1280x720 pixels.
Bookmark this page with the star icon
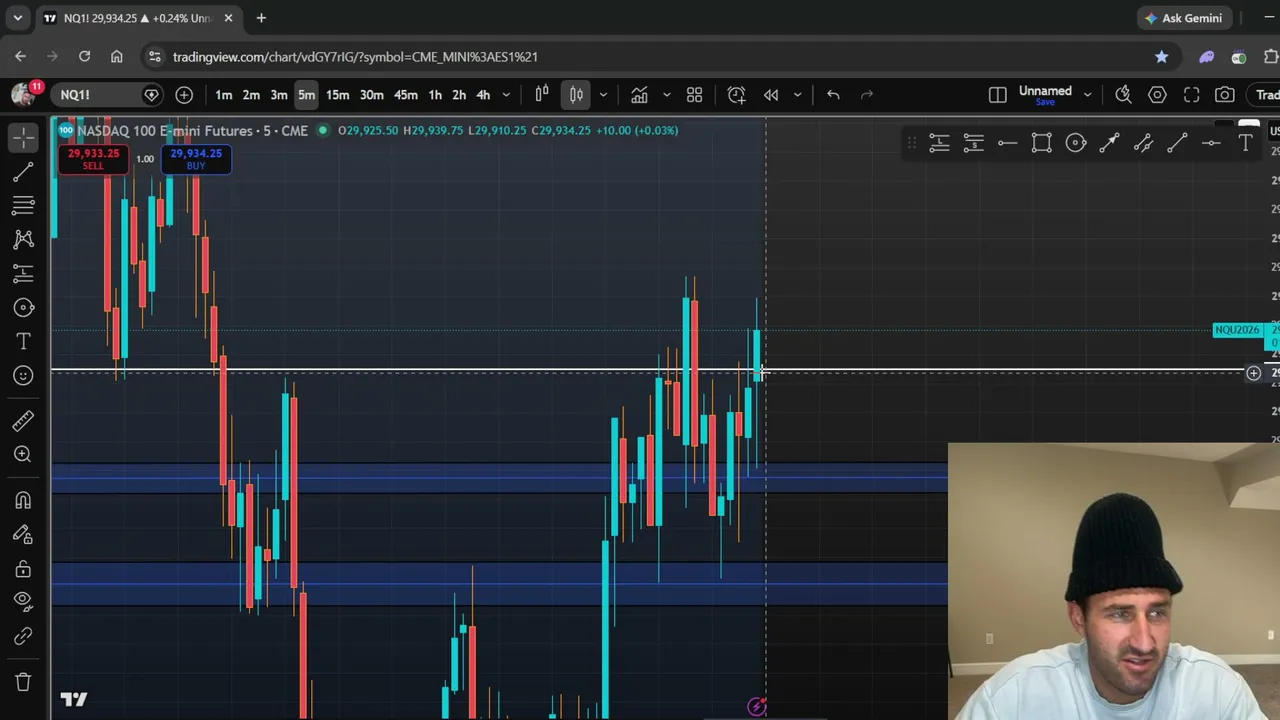[1161, 57]
